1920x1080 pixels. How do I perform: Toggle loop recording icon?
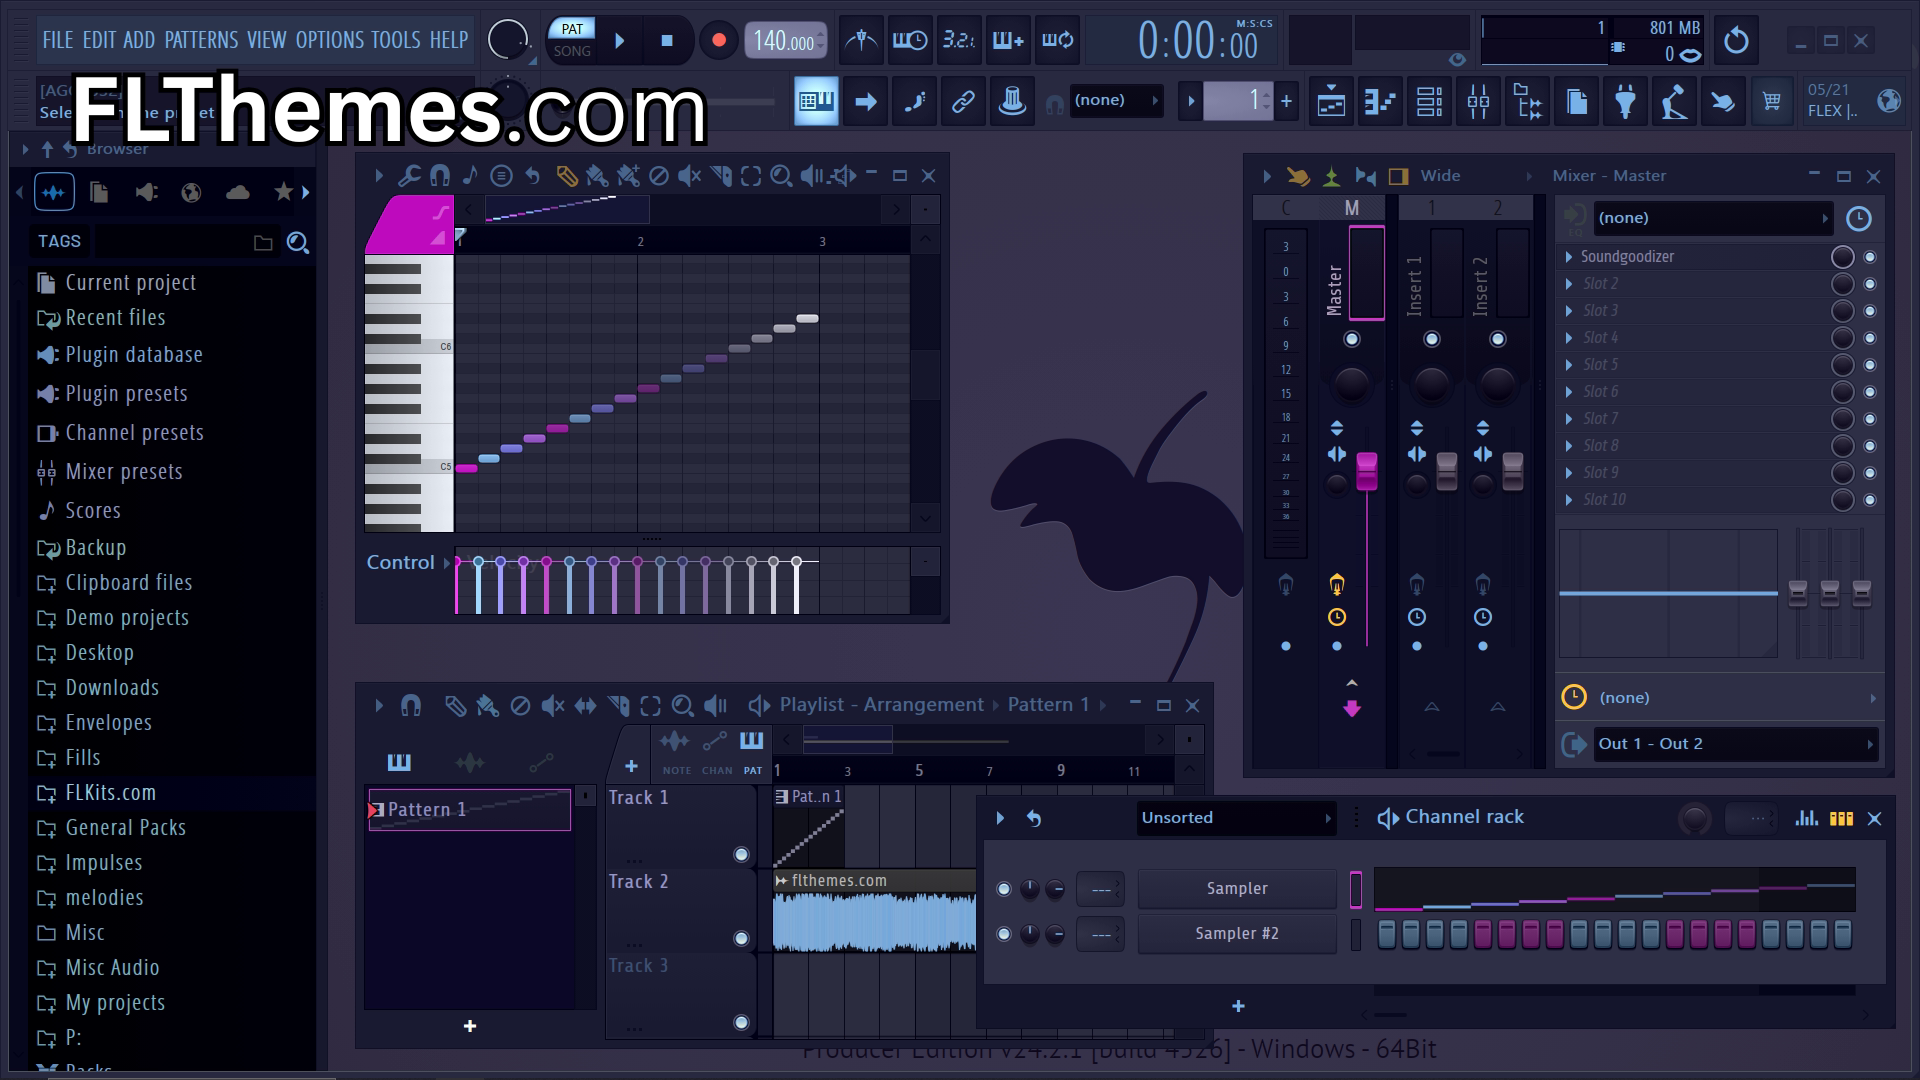pos(1057,41)
